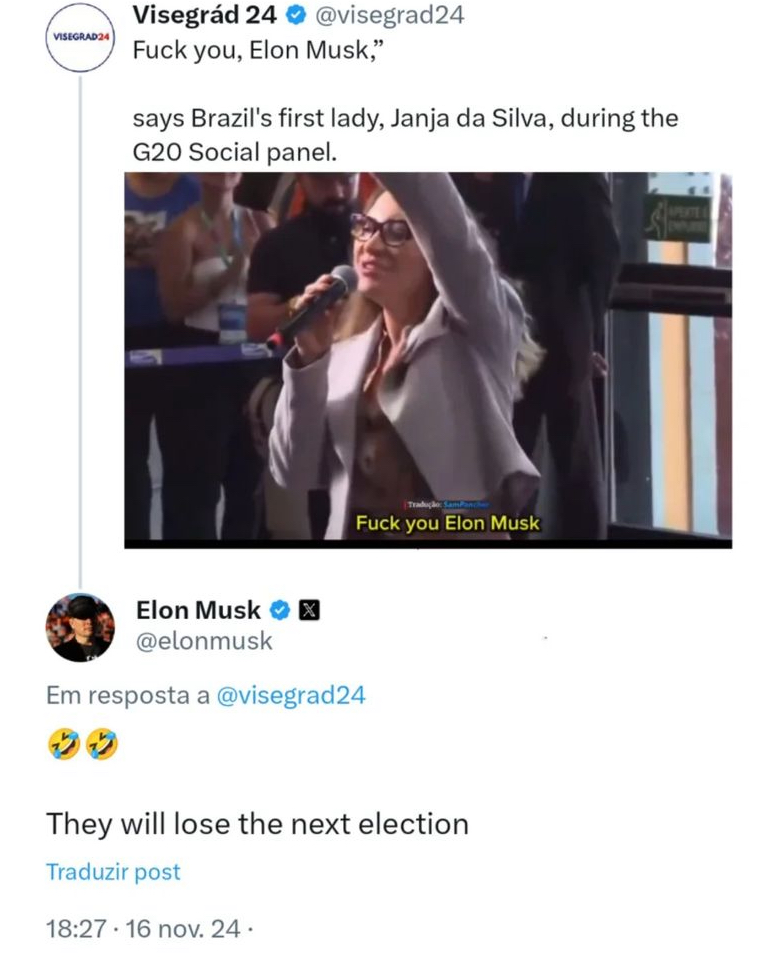The height and width of the screenshot is (958, 776).
Task: Click the second laughing emoji in the reply
Action: coord(102,744)
